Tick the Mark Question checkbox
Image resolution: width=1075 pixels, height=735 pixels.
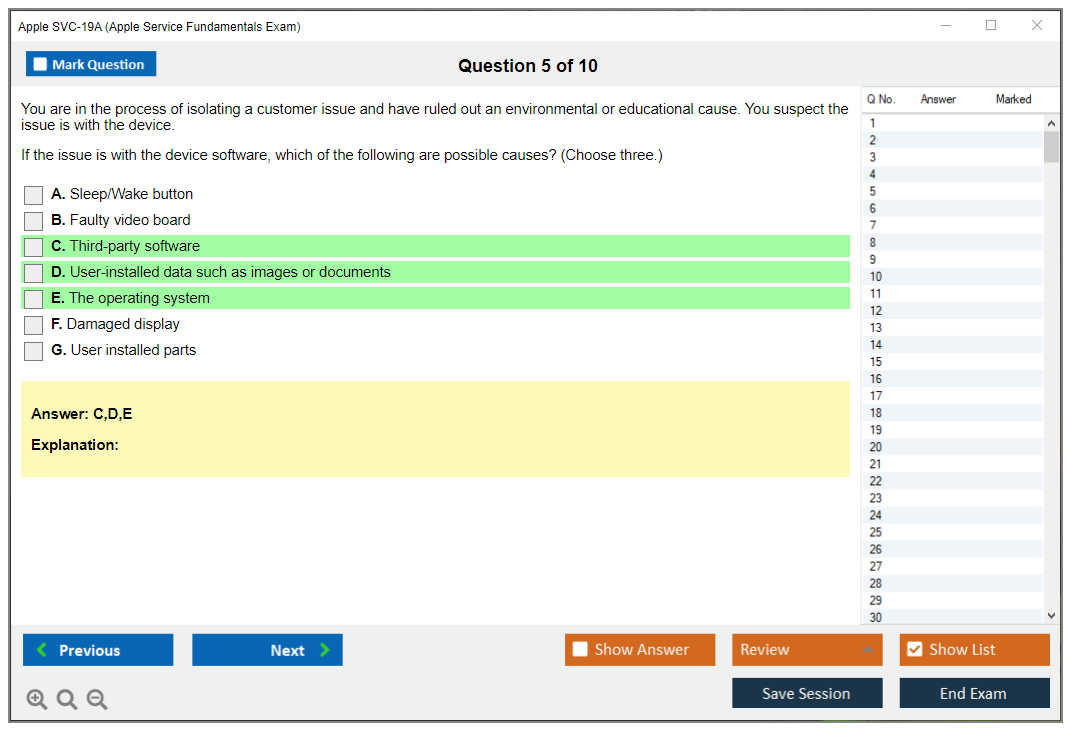[41, 65]
